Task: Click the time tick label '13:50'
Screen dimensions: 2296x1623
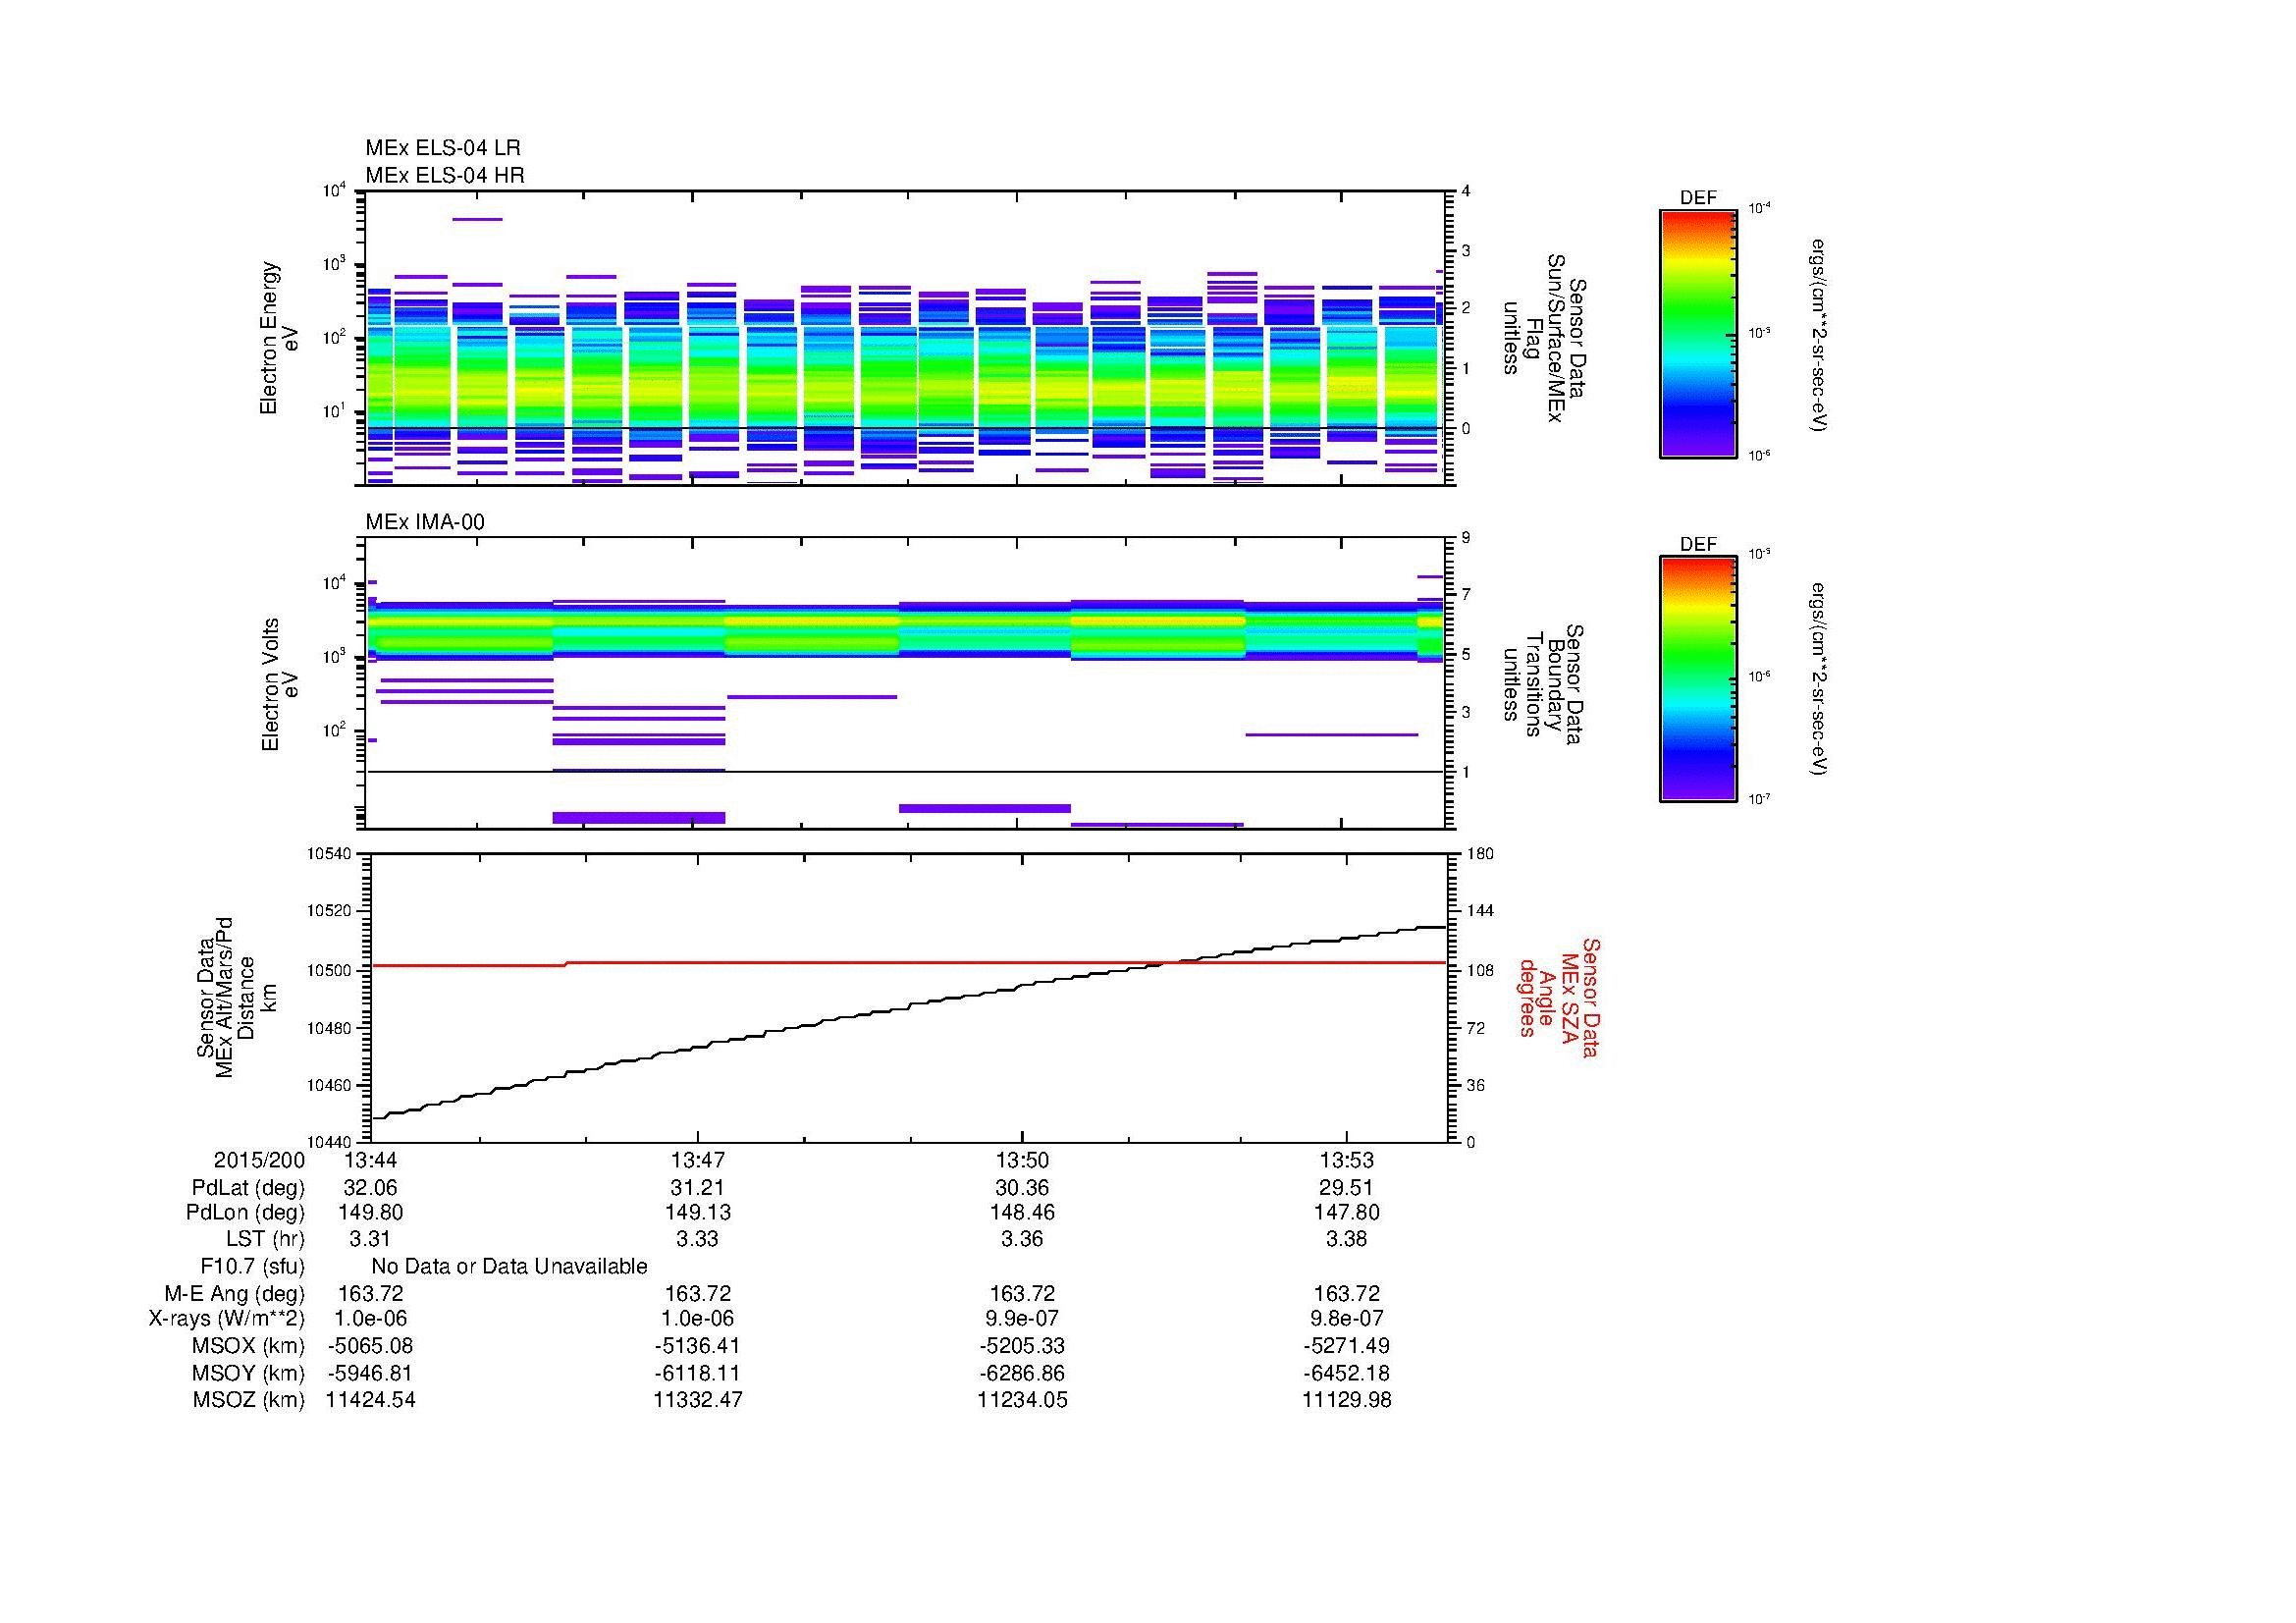Action: point(1022,1160)
